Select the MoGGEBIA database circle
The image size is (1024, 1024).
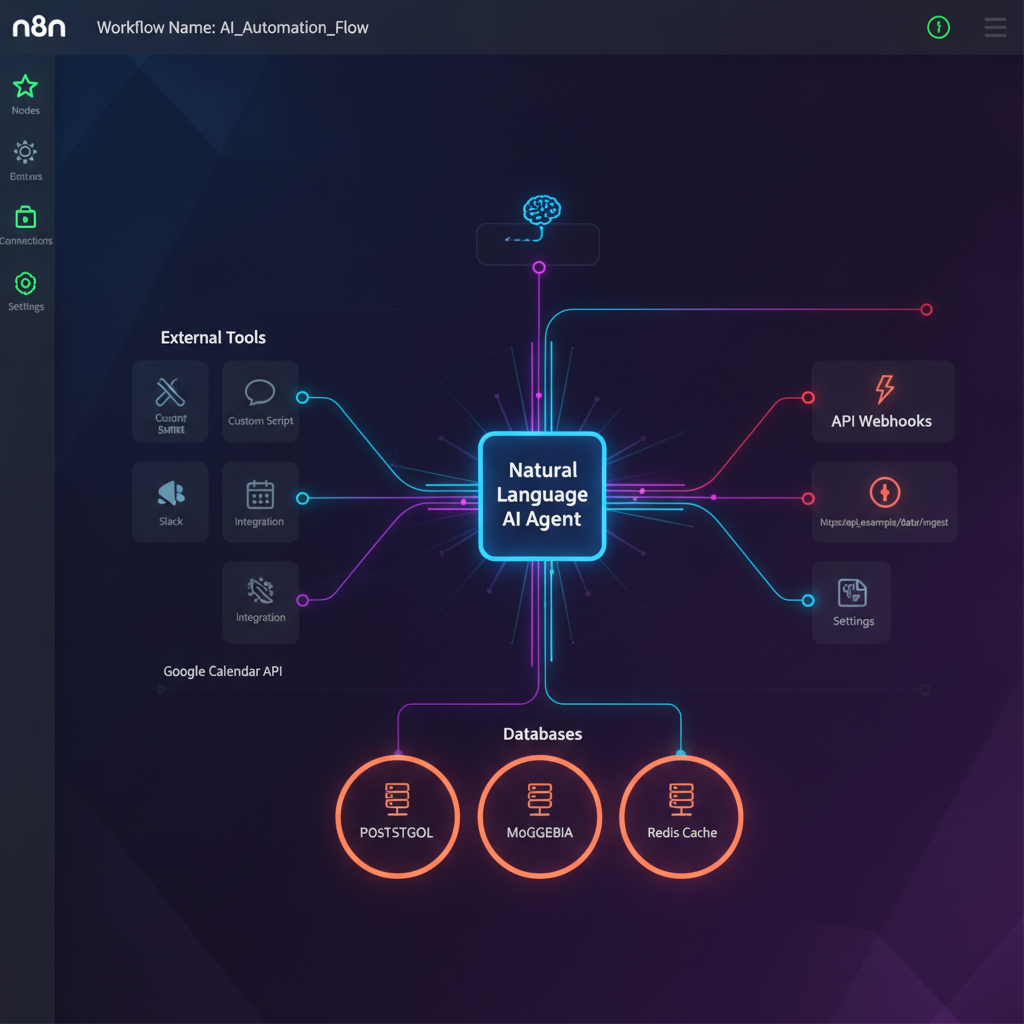tap(539, 816)
